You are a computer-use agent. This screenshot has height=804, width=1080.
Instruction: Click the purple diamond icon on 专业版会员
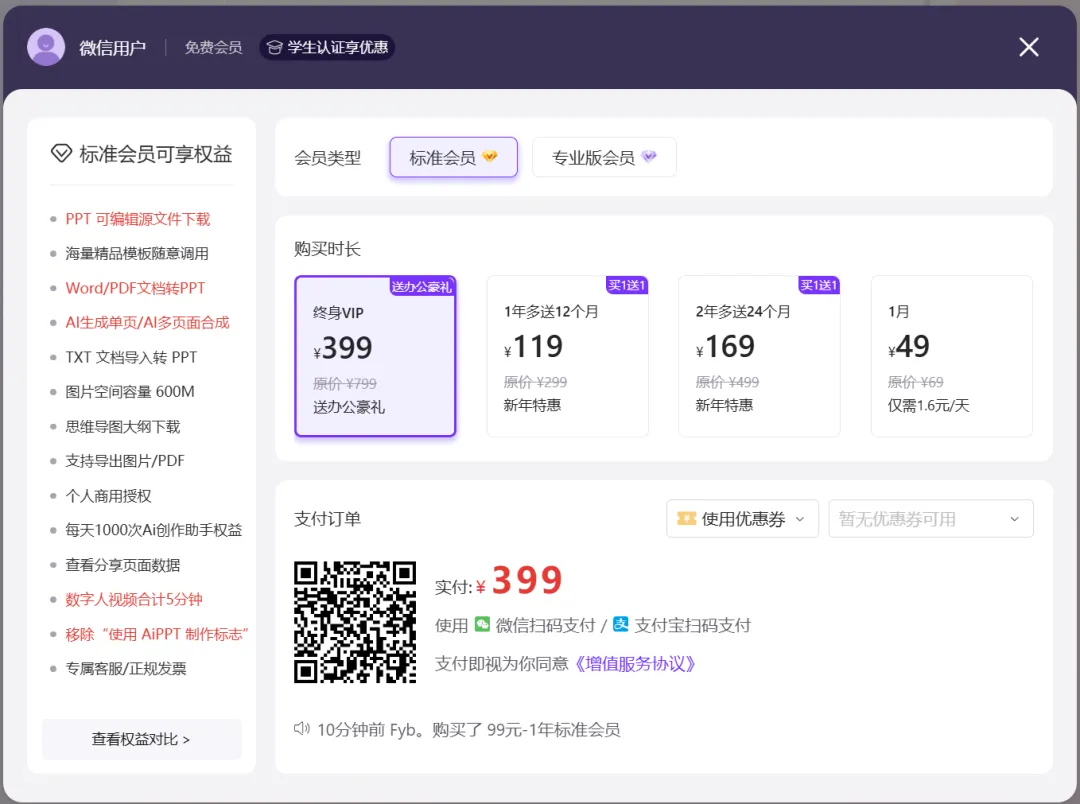pyautogui.click(x=649, y=156)
